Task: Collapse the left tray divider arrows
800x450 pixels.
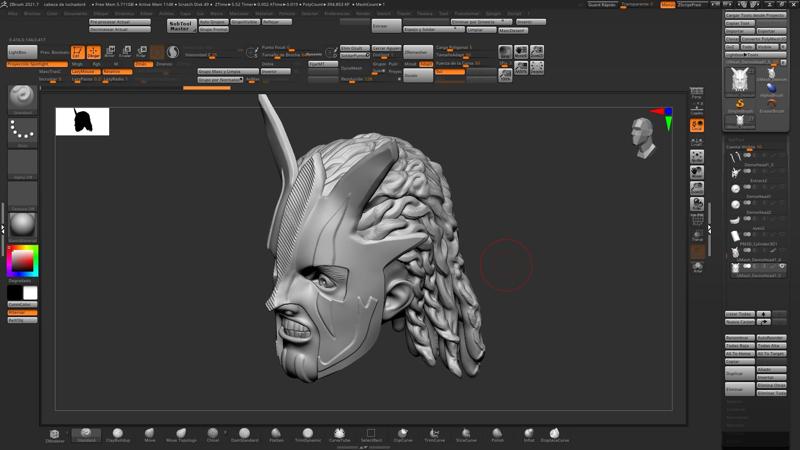Action: coord(3,230)
